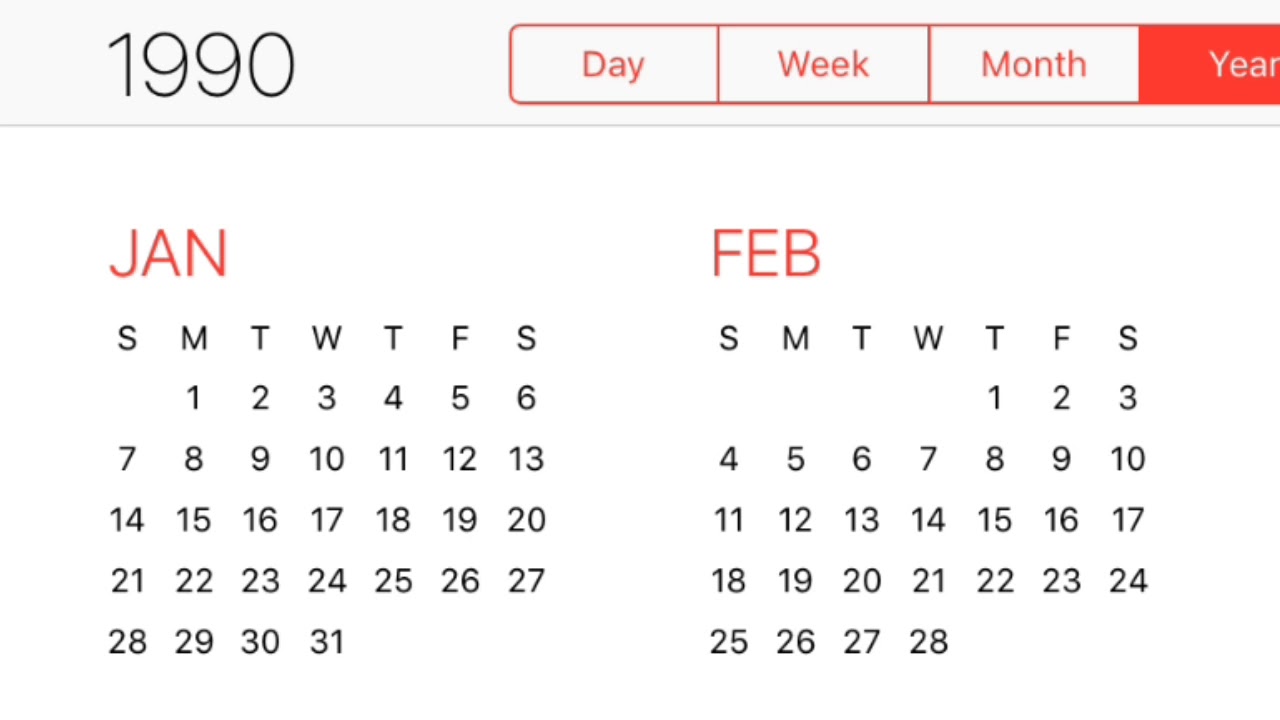Screen dimensions: 1280x720
Task: Switch to the Week view tab
Action: tap(823, 65)
